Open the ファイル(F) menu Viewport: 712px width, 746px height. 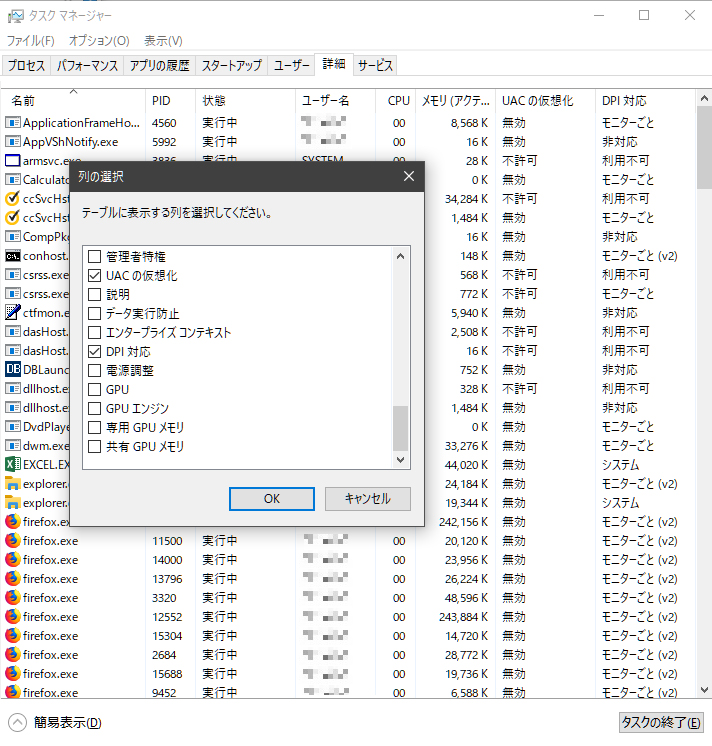tap(30, 41)
